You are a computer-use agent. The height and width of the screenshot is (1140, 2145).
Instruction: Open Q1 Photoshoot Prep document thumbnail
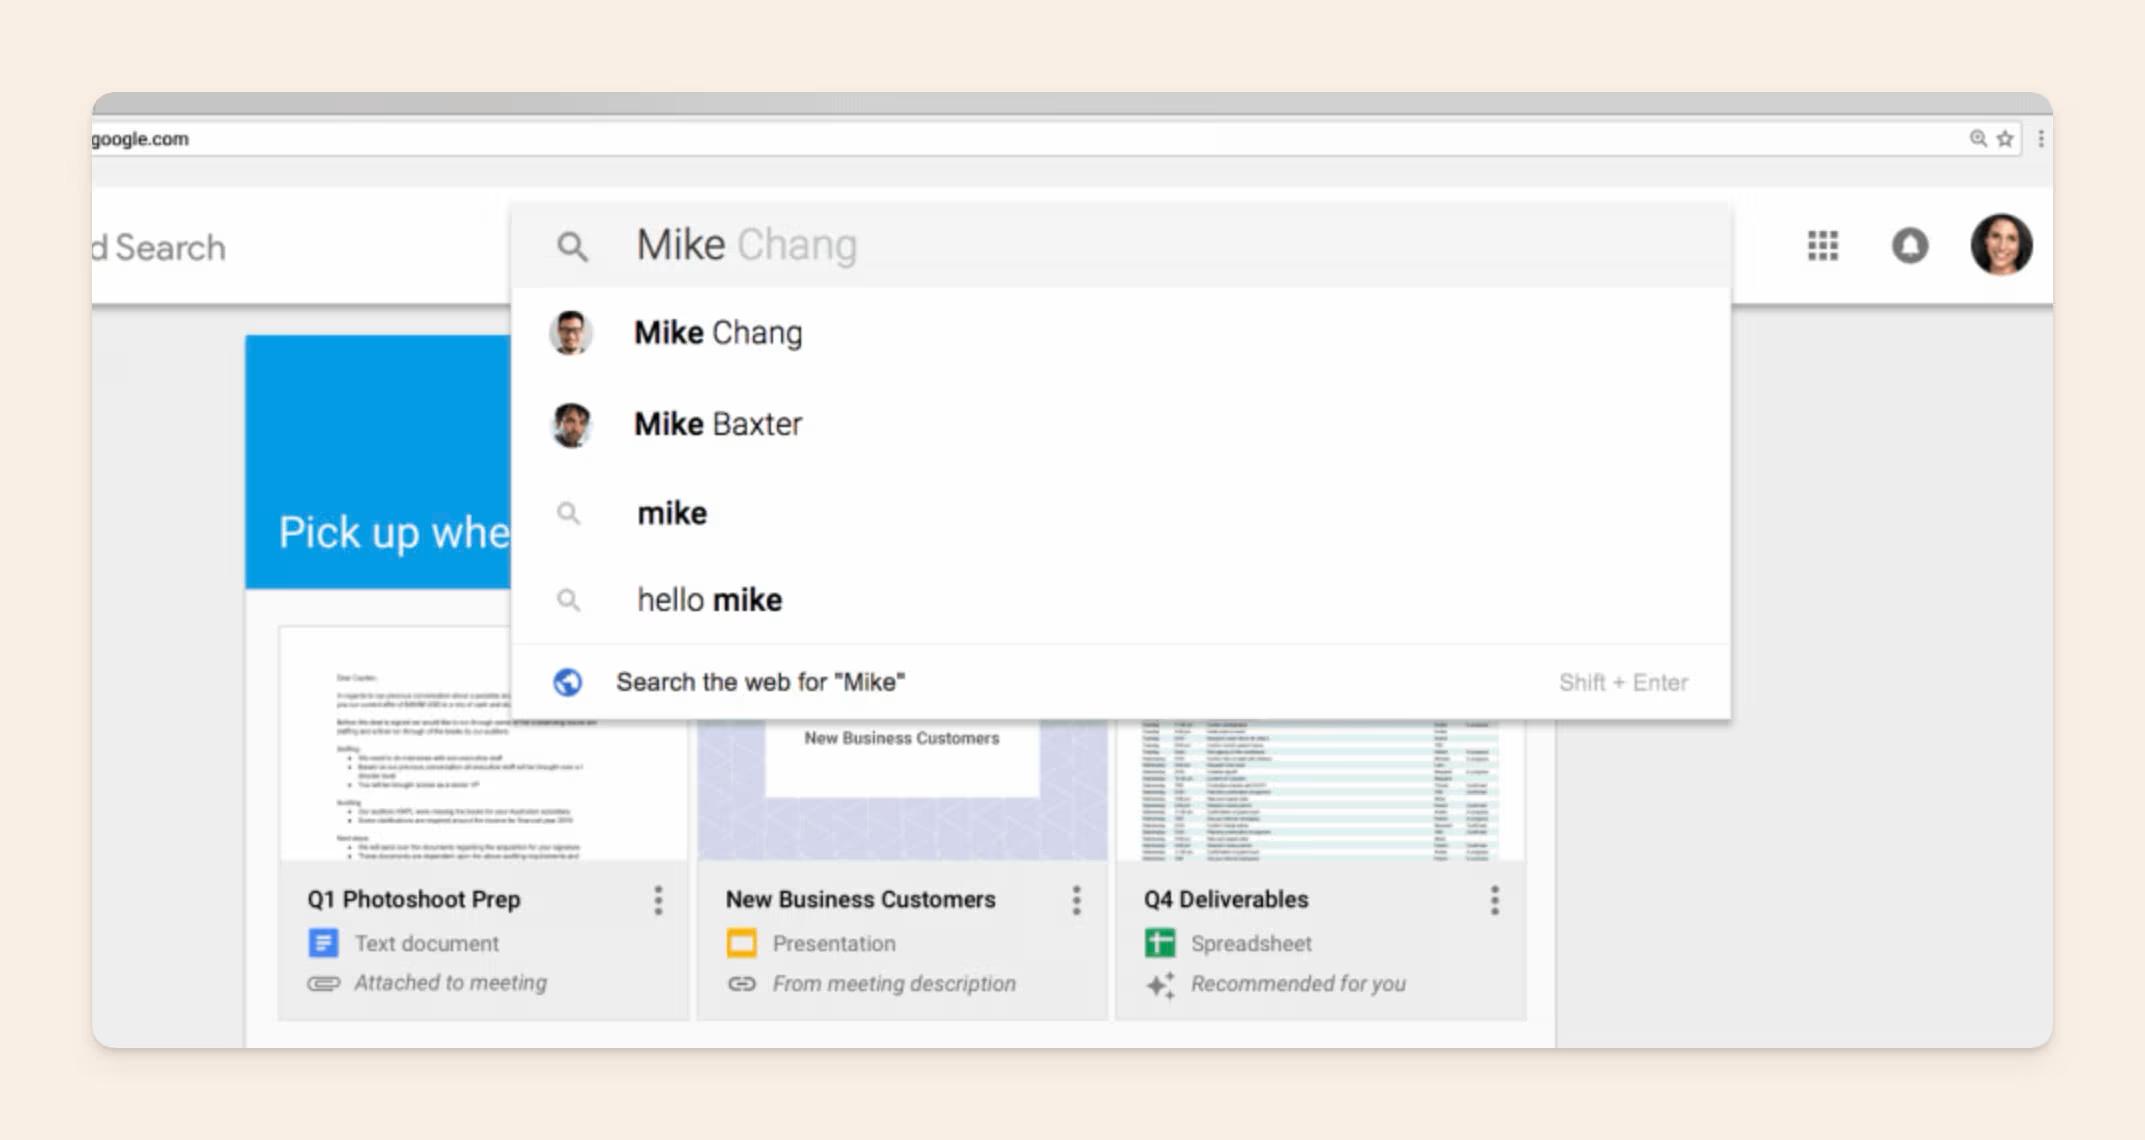pyautogui.click(x=483, y=742)
